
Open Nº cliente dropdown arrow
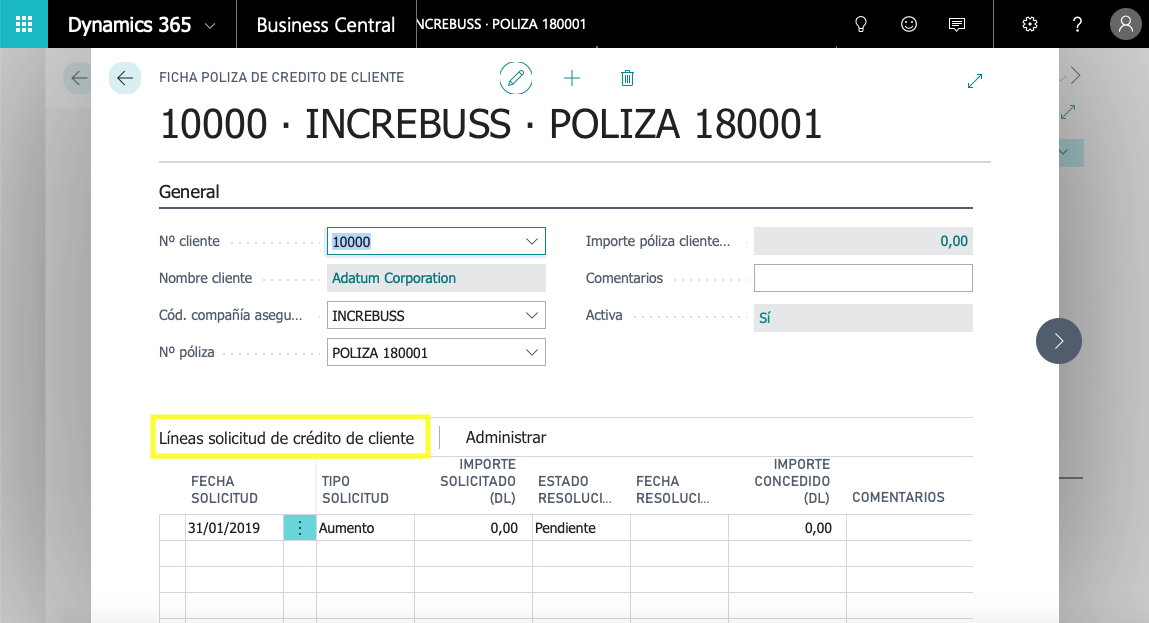point(532,241)
